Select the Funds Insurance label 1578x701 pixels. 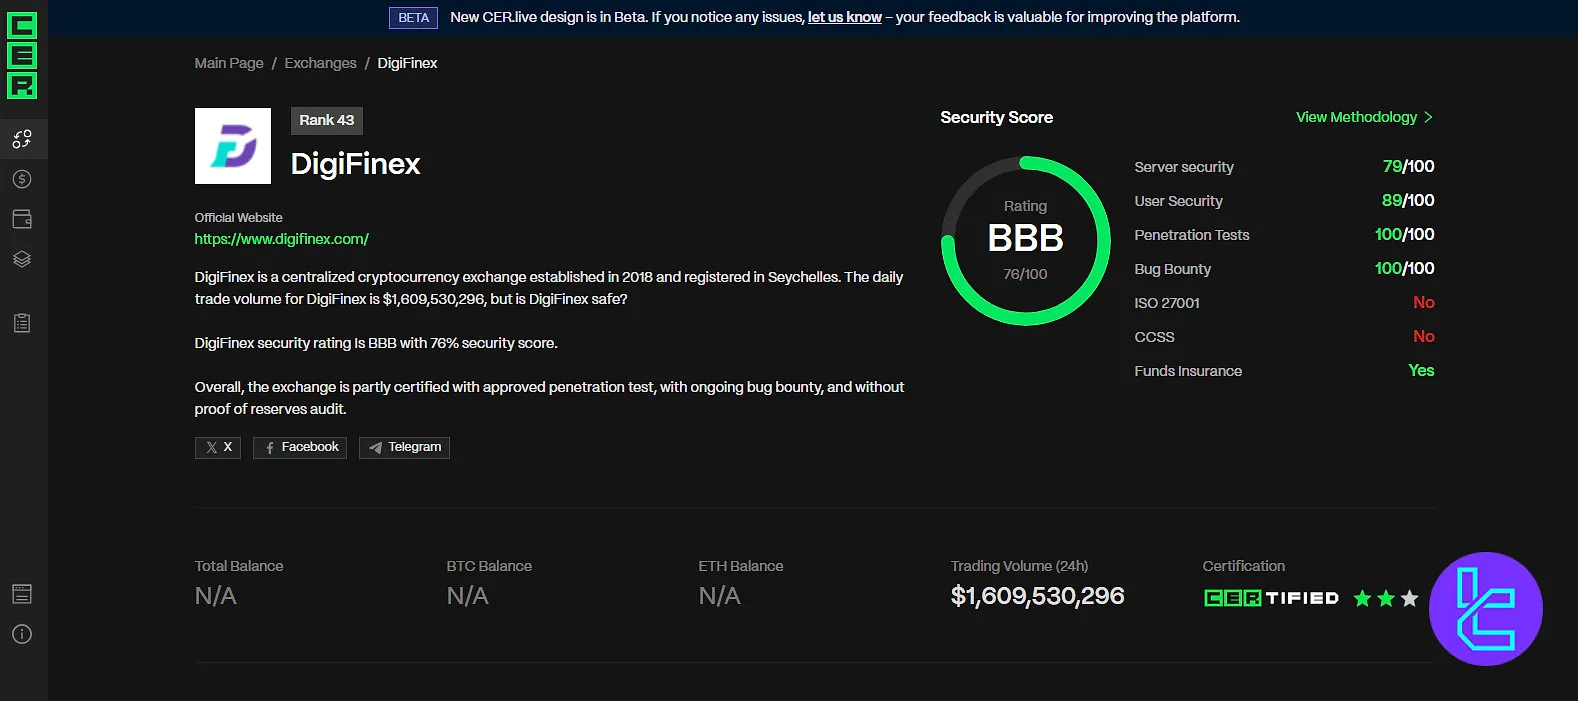tap(1188, 371)
